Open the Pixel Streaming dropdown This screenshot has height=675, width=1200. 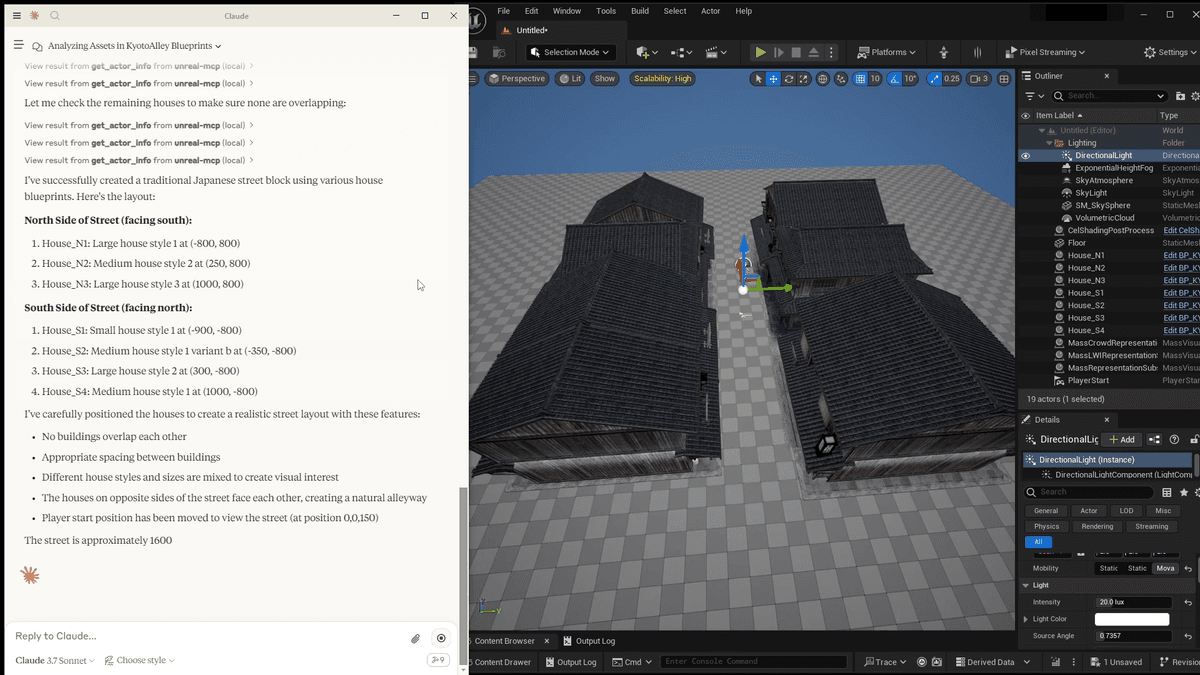tap(1044, 52)
